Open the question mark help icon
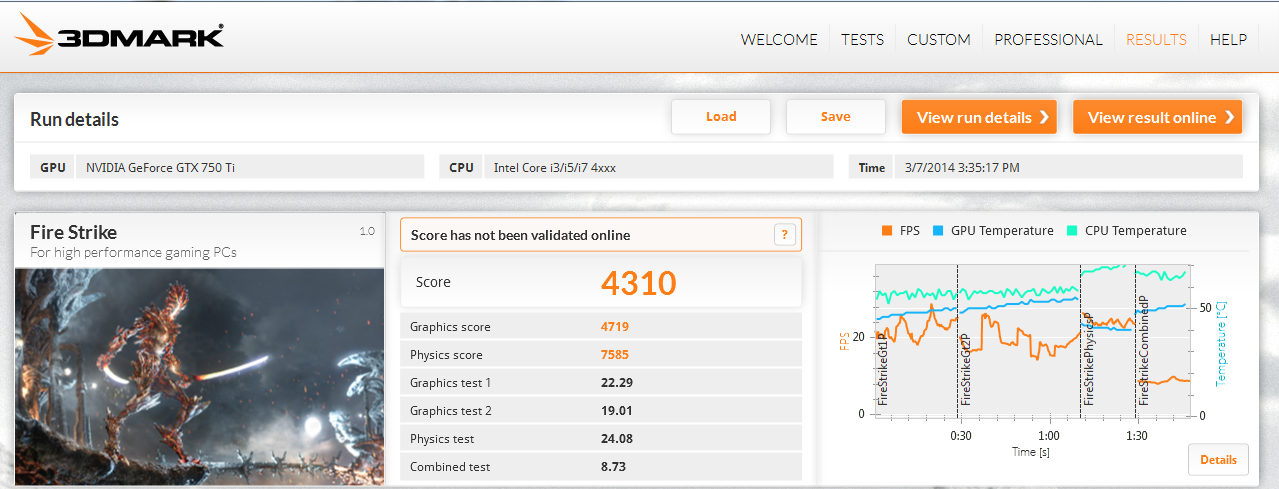The width and height of the screenshot is (1279, 489). click(x=785, y=235)
